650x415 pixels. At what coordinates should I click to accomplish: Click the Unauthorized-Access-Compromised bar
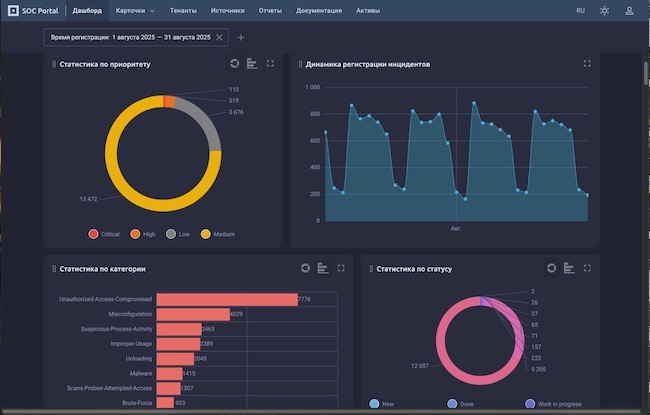point(227,299)
